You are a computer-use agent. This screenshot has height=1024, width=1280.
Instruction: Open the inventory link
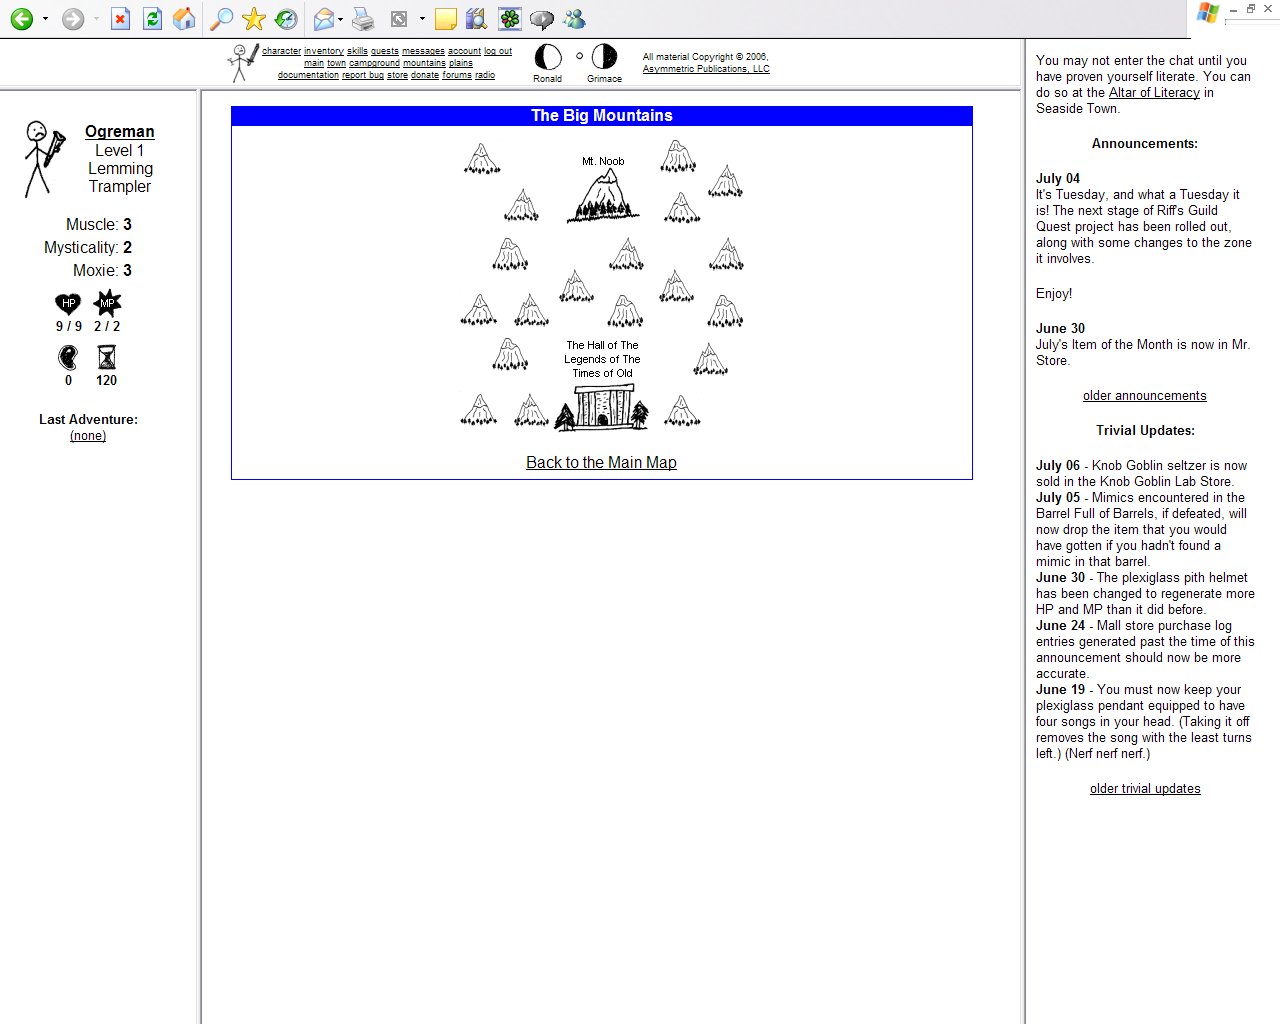pos(324,51)
